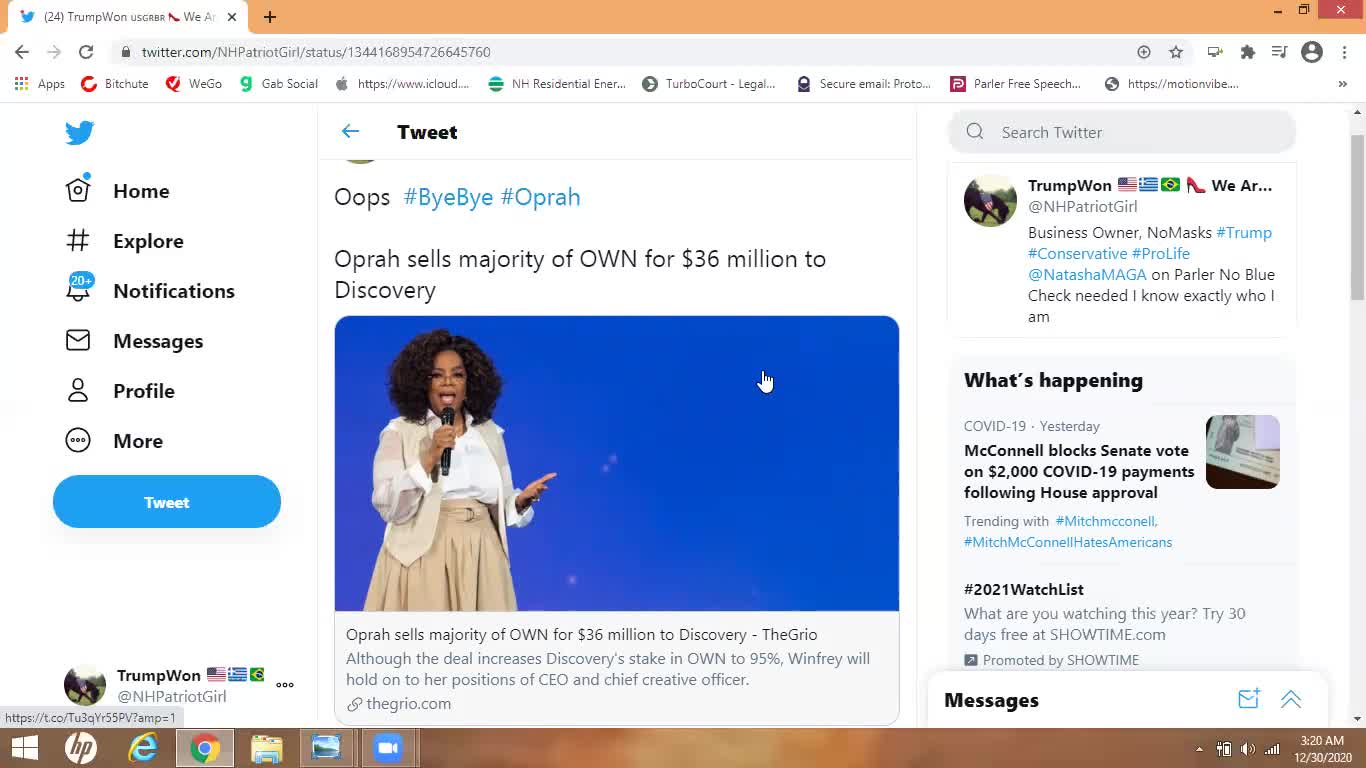This screenshot has width=1366, height=768.
Task: Click new message compose icon
Action: click(x=1248, y=699)
